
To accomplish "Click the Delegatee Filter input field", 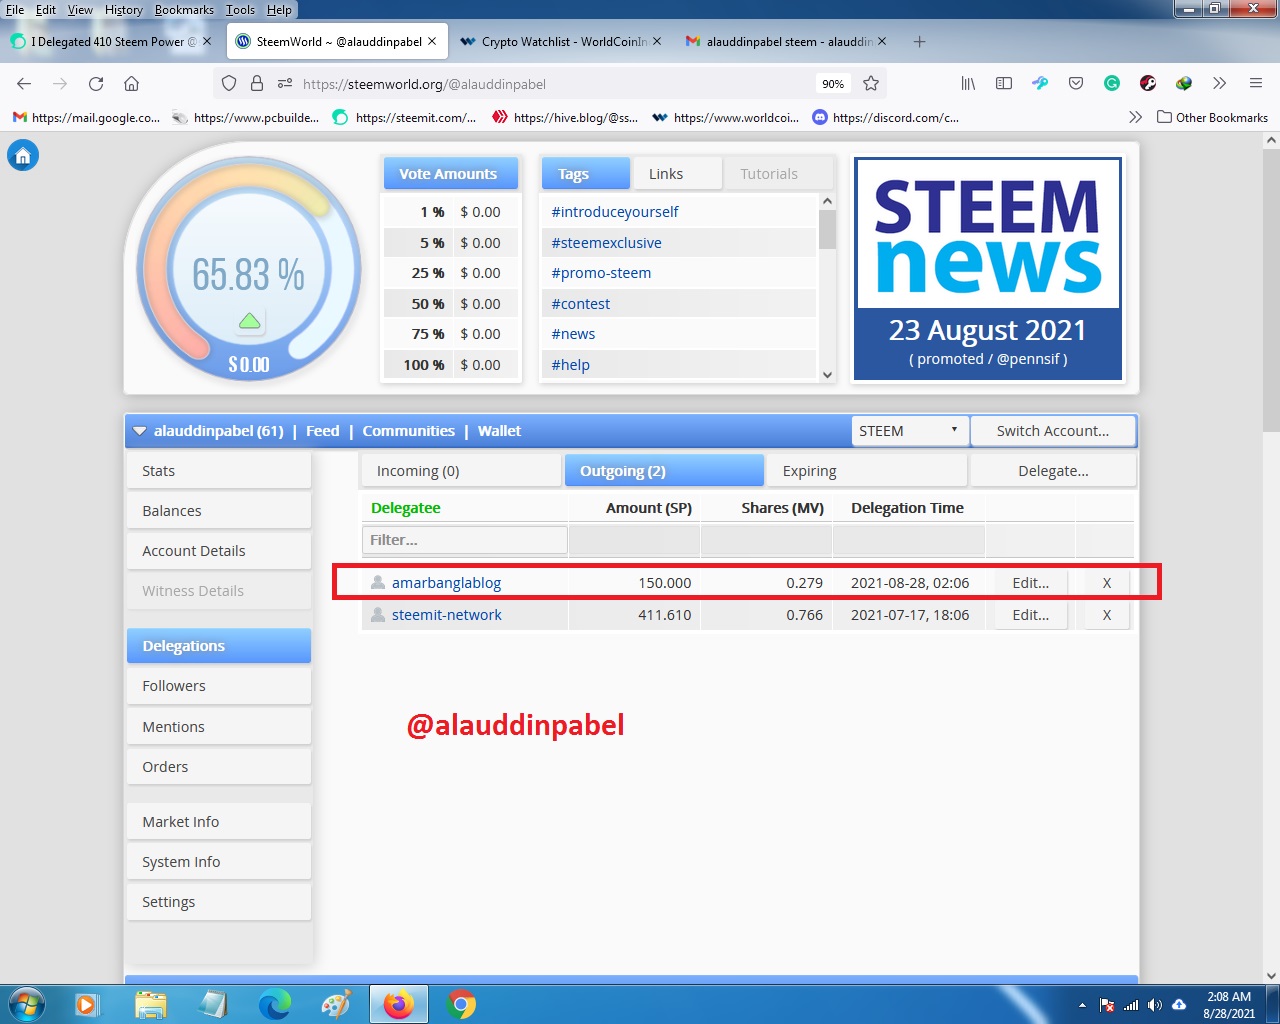I will [465, 540].
